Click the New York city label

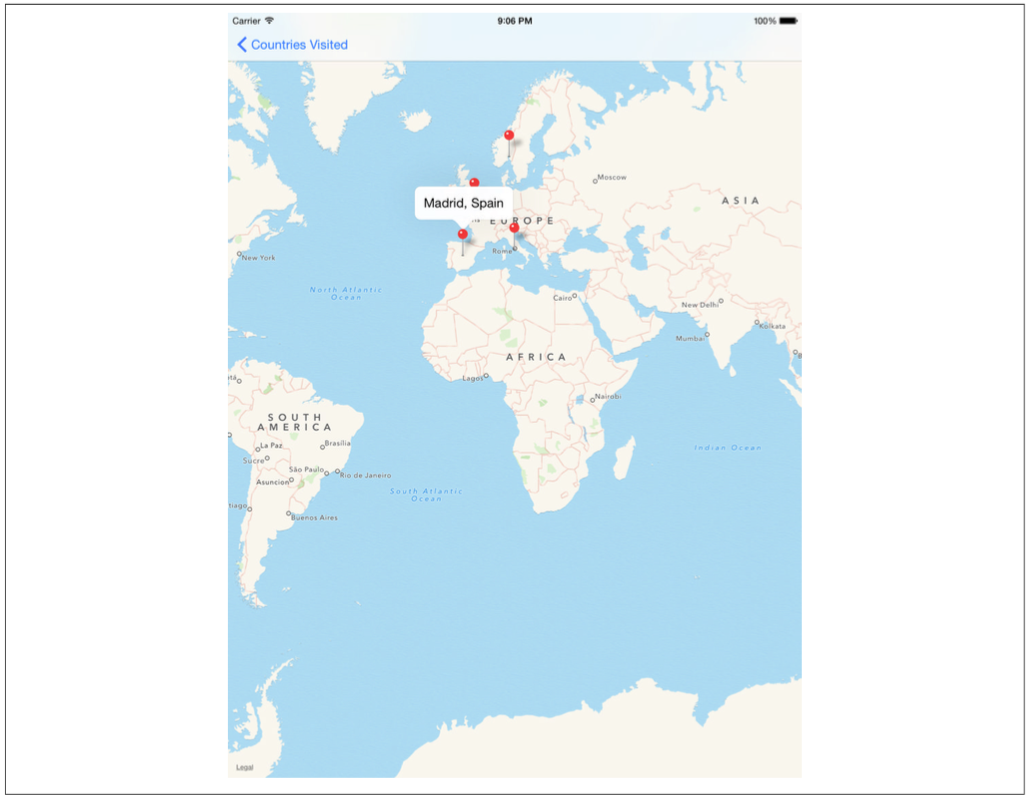tap(258, 257)
